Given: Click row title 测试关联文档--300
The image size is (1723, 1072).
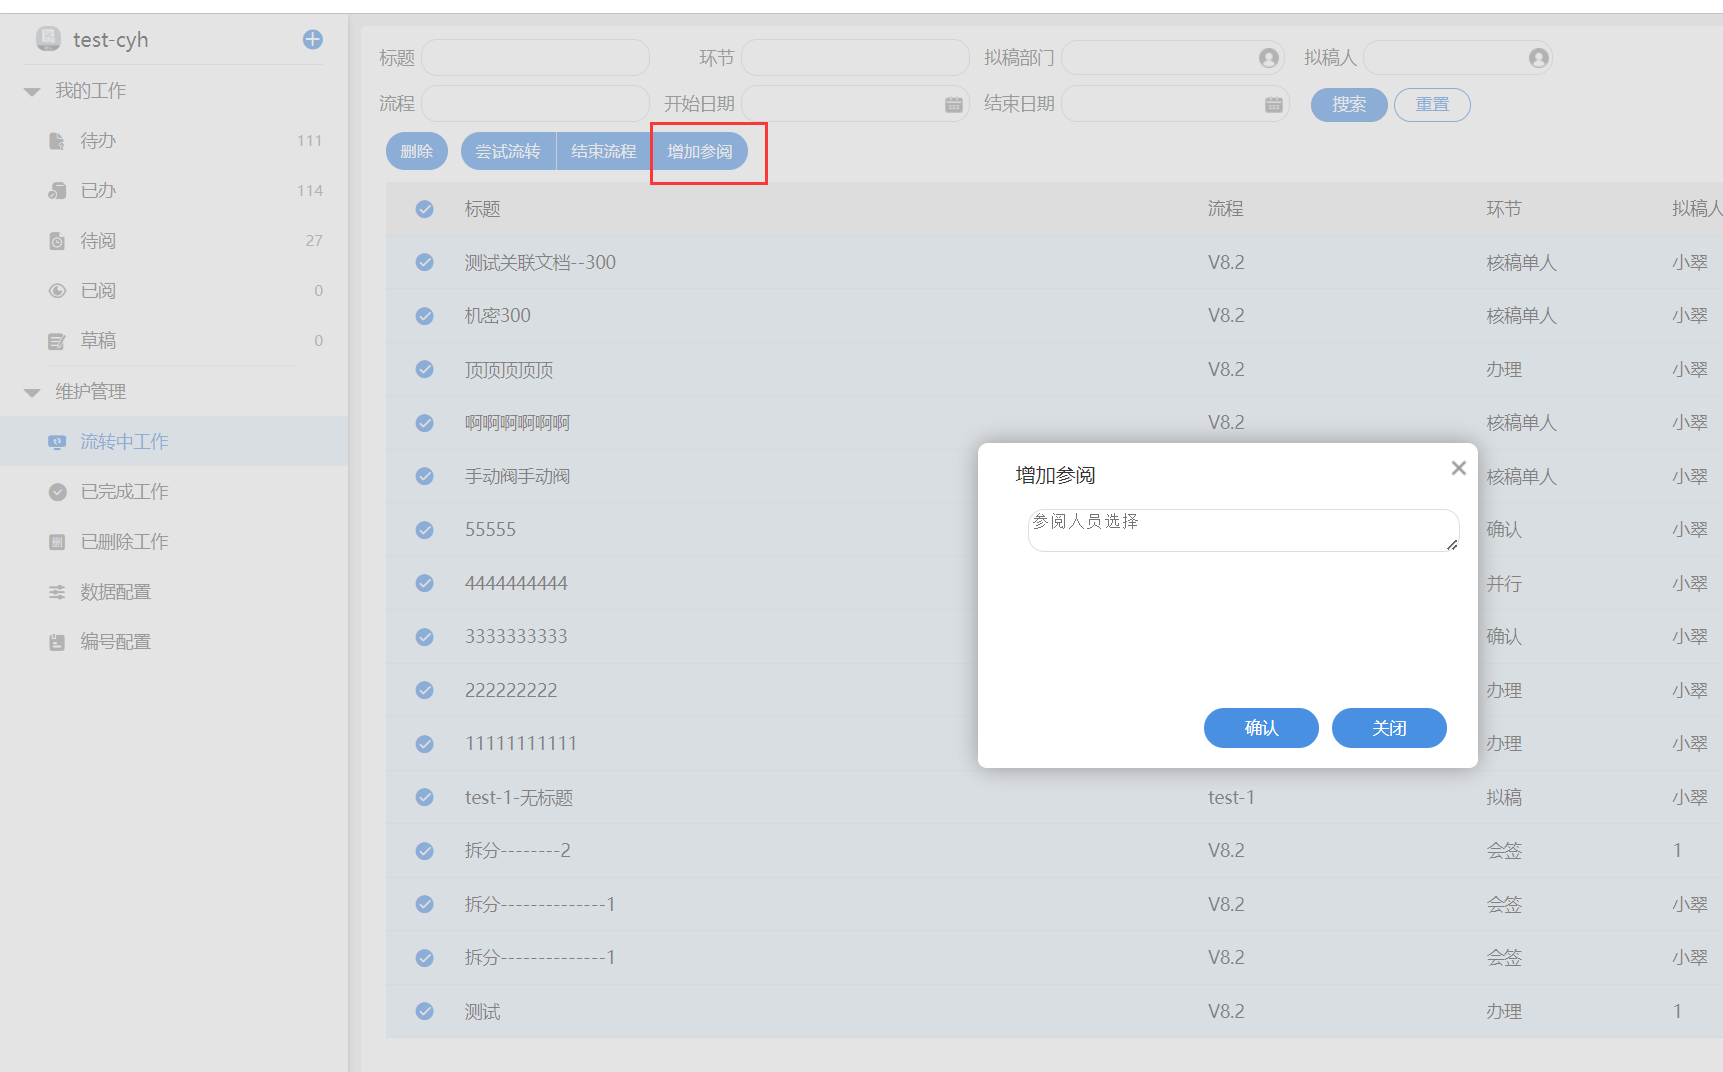Looking at the screenshot, I should click(x=540, y=262).
